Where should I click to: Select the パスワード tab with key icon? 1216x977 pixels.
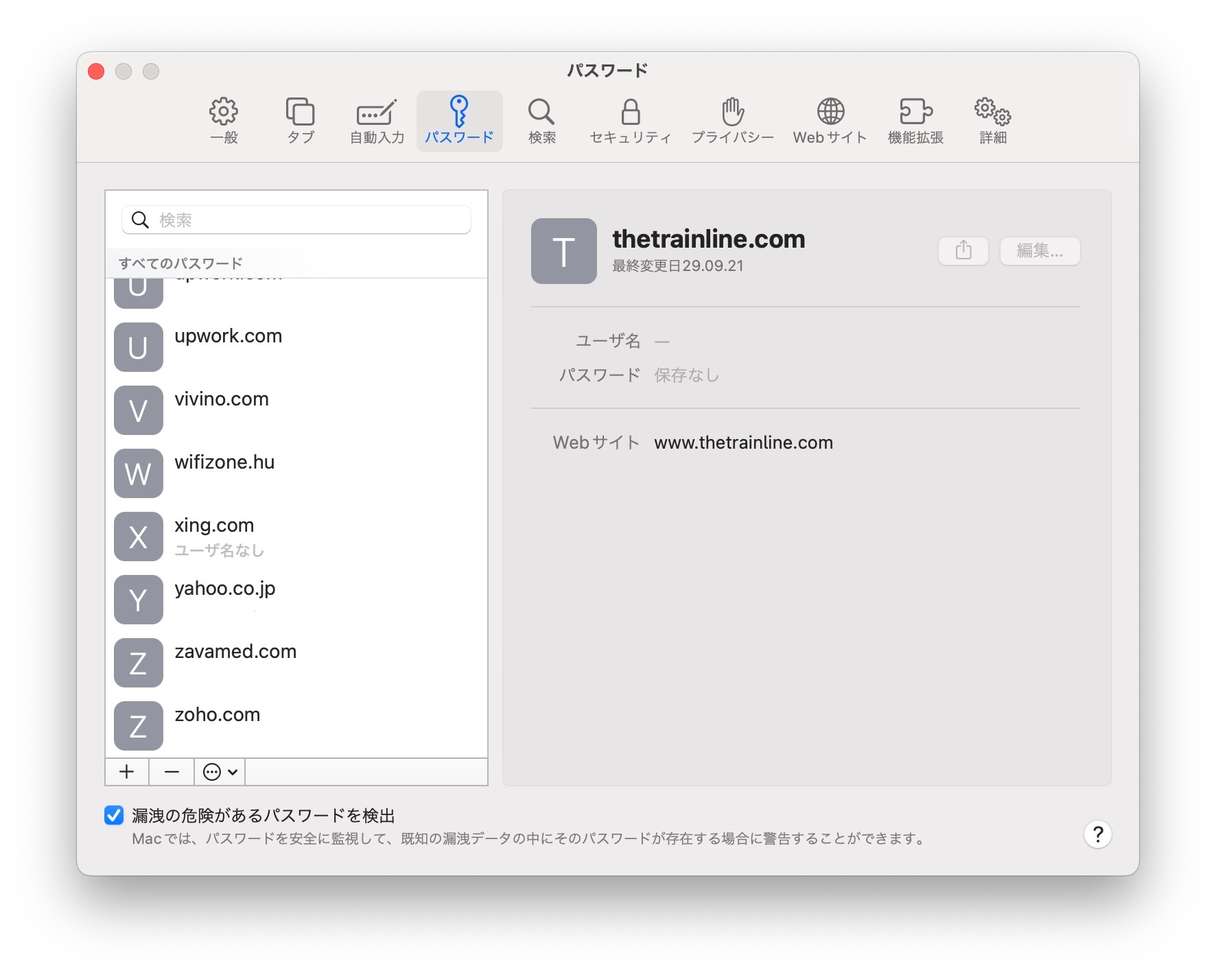[459, 121]
